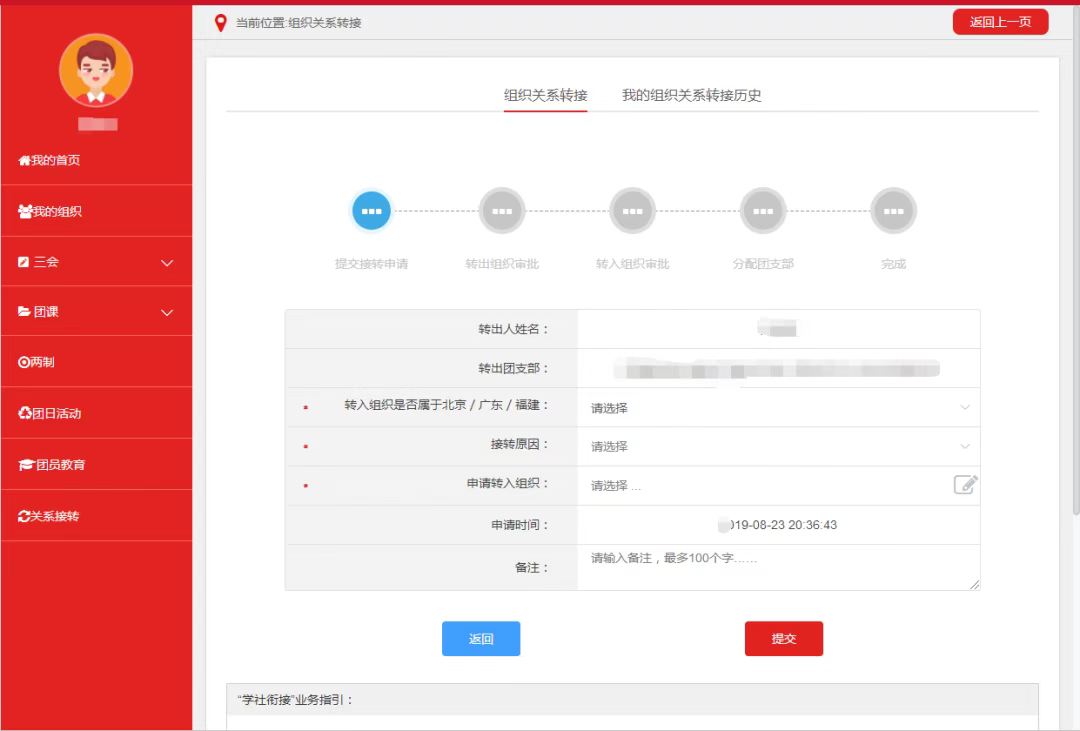The height and width of the screenshot is (731, 1080).
Task: Click the edit icon beside 申请转入组织
Action: [965, 485]
